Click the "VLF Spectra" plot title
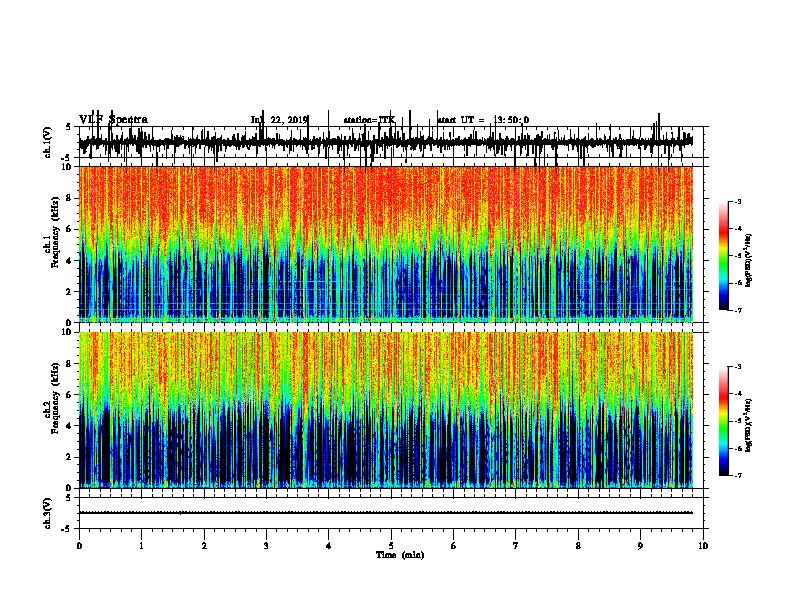The image size is (792, 612). pyautogui.click(x=113, y=119)
